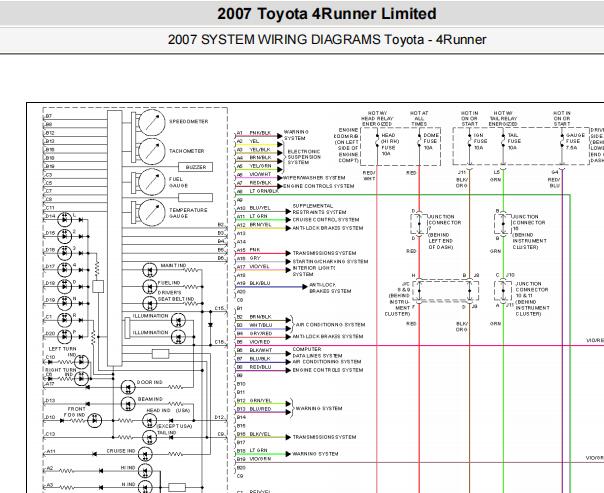
Task: Select the INTERIOR LIGHTS SYSTEM label
Action: point(314,271)
